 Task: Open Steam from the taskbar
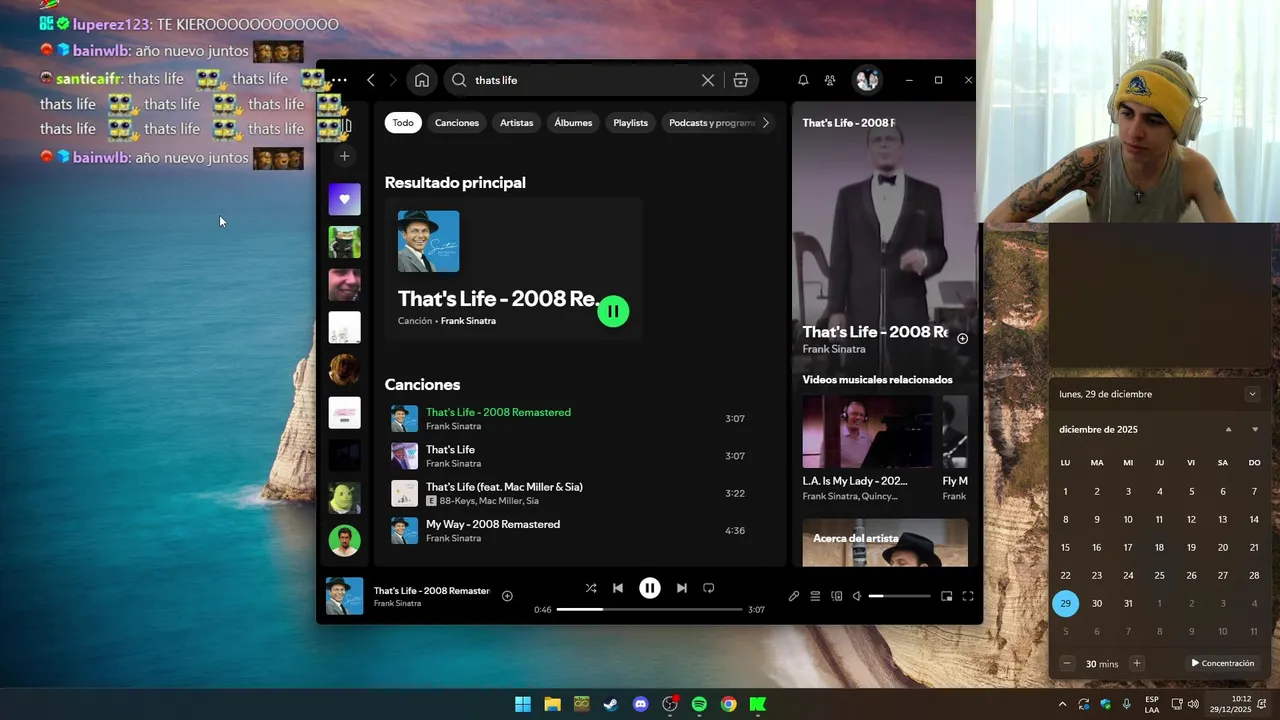point(611,704)
